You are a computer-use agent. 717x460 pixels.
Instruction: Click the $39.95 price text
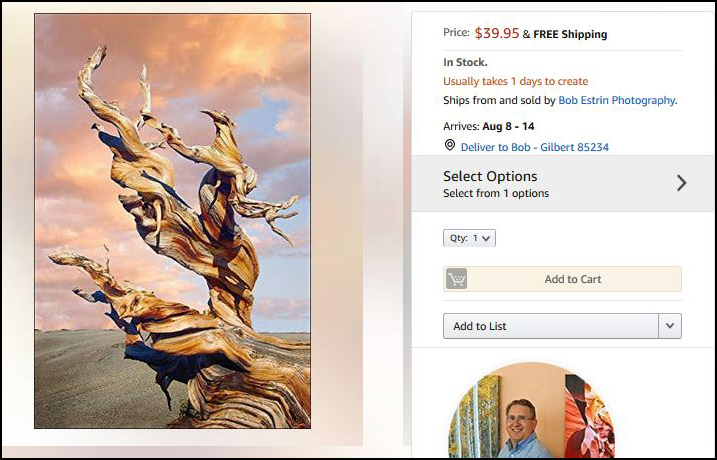click(497, 33)
